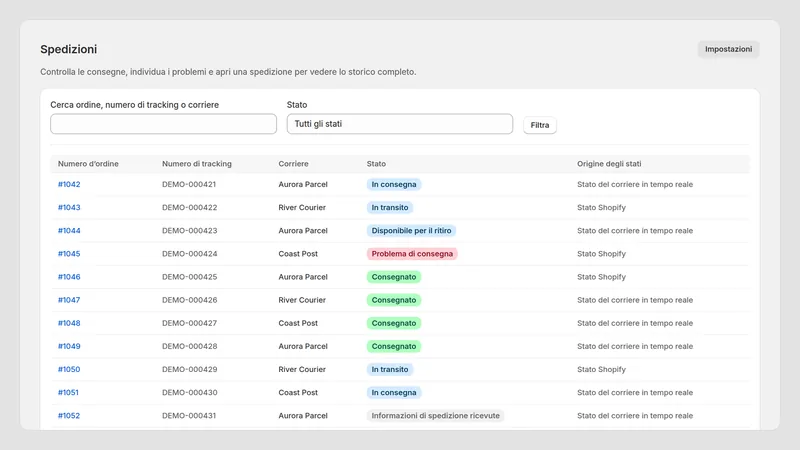The image size is (800, 450).
Task: Click the Numero di tracking column header
Action: [x=197, y=164]
